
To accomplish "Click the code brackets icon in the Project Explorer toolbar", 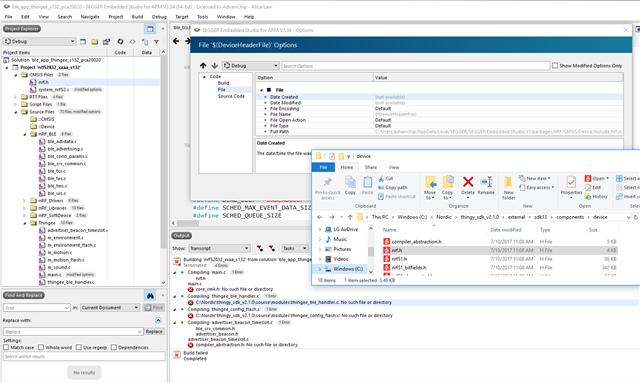I will pos(133,41).
